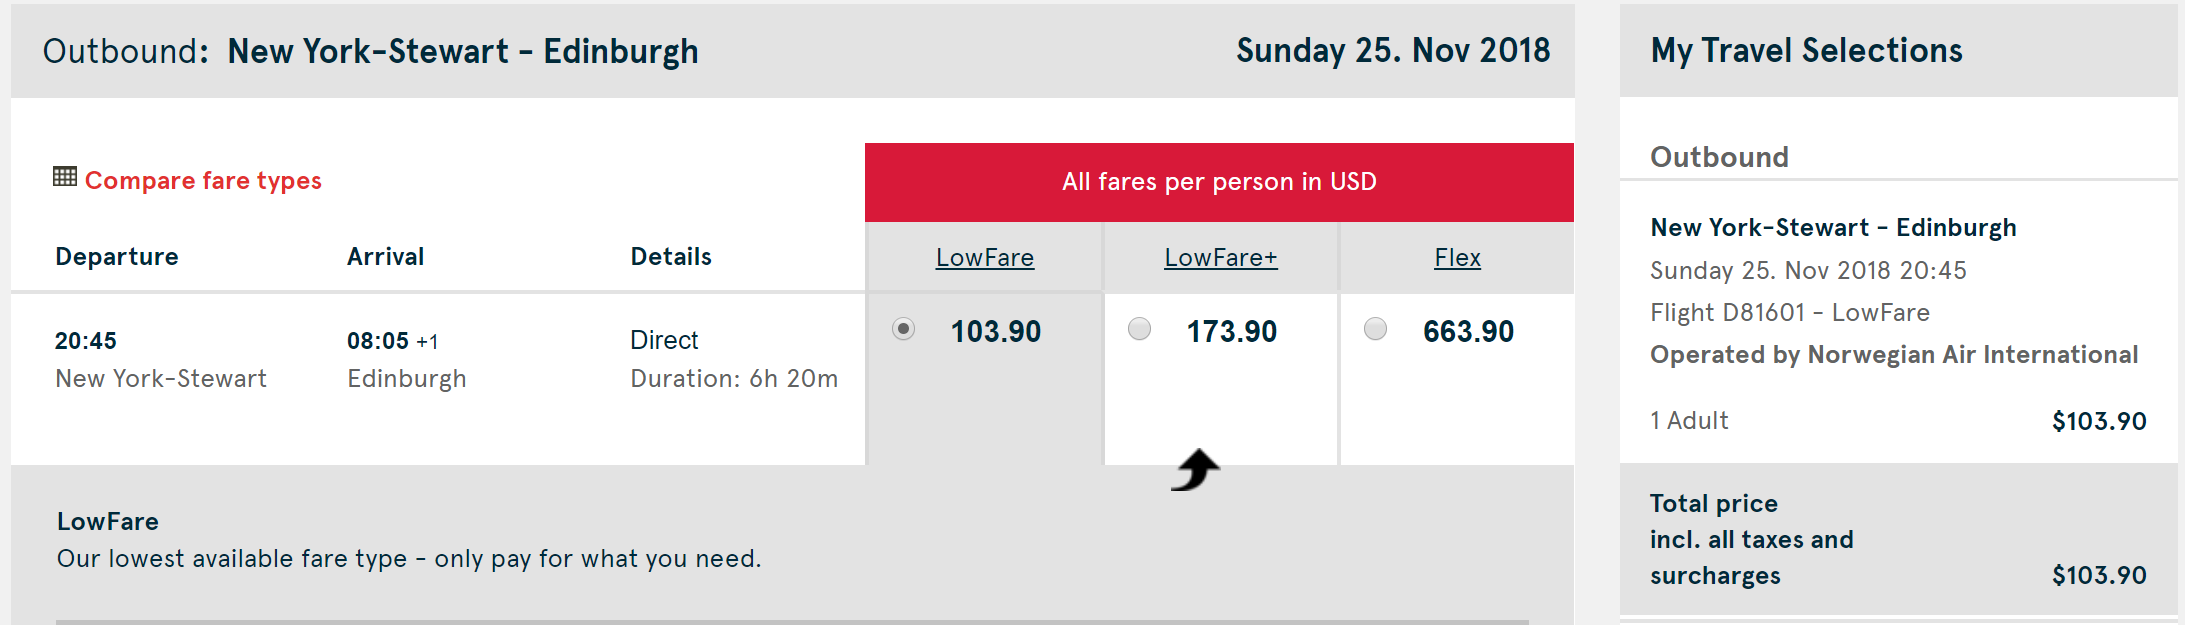Open the Flex column header link
The image size is (2185, 625).
1457,258
